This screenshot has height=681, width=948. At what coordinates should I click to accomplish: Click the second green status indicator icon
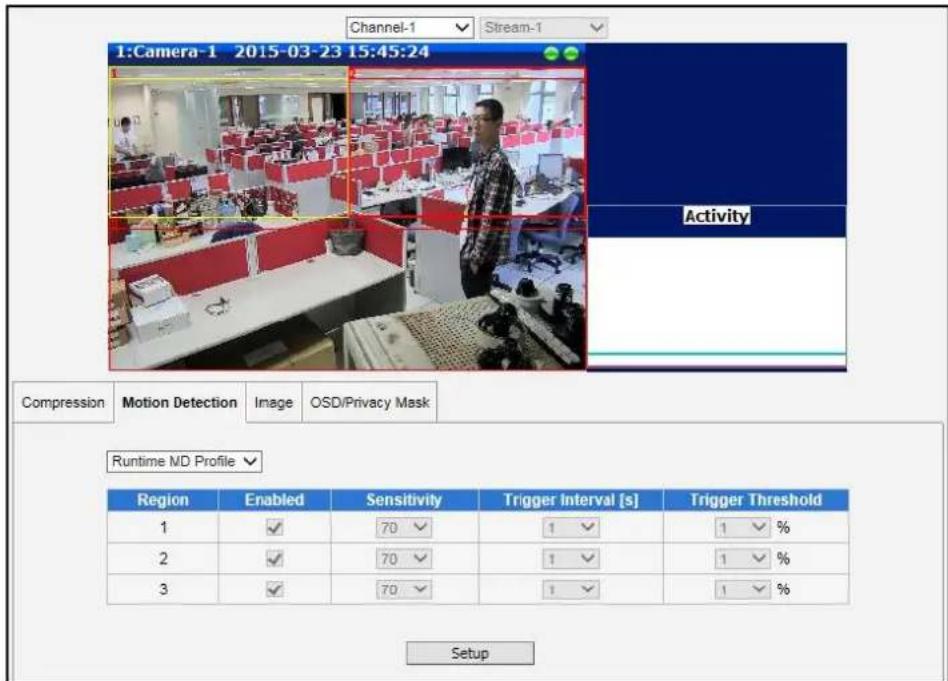click(x=571, y=54)
